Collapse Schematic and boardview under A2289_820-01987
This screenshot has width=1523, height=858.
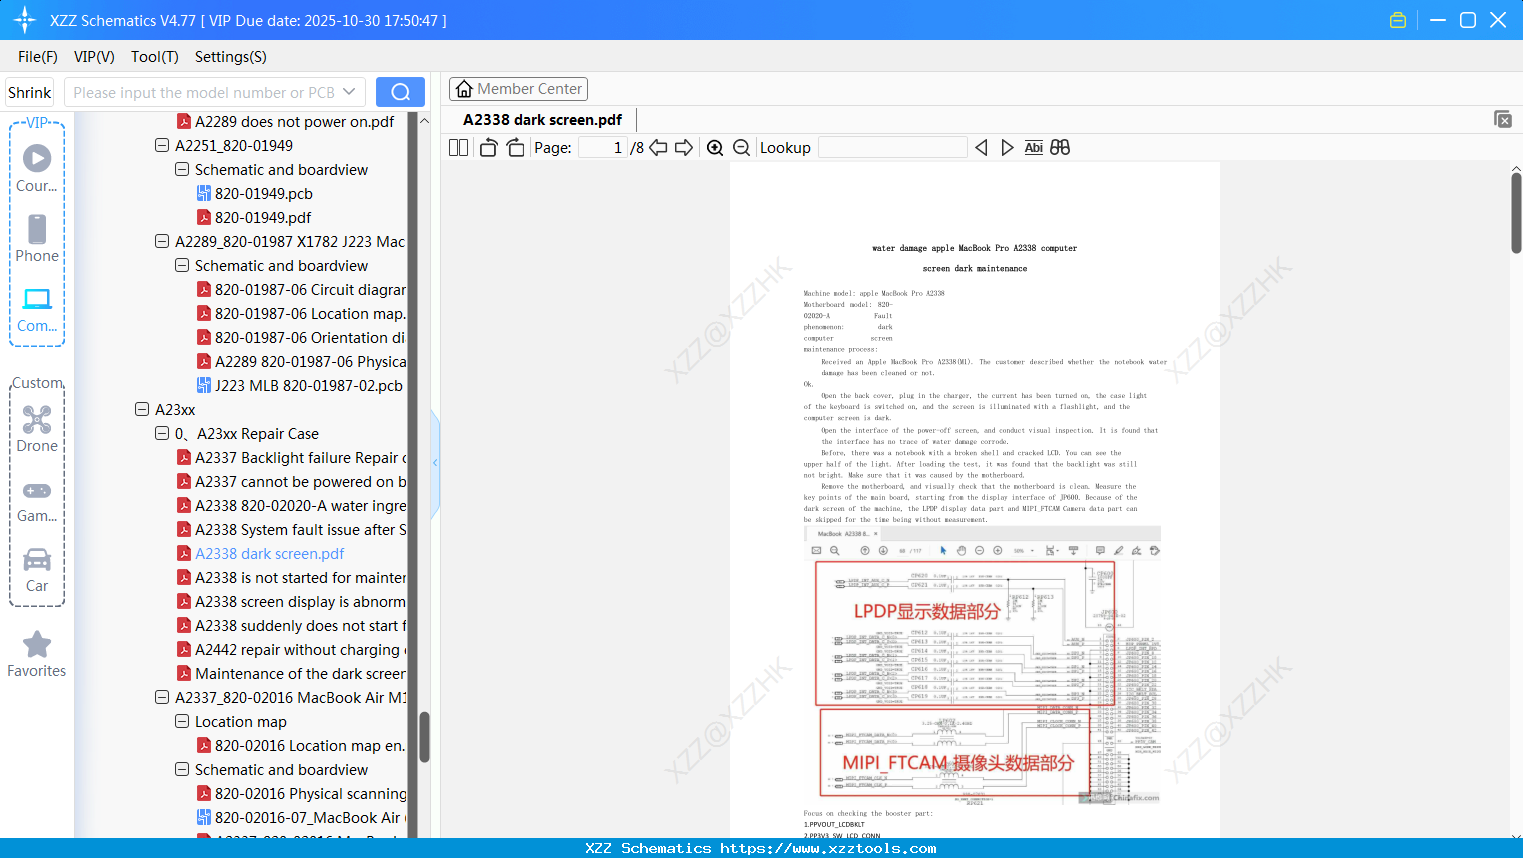(x=182, y=266)
